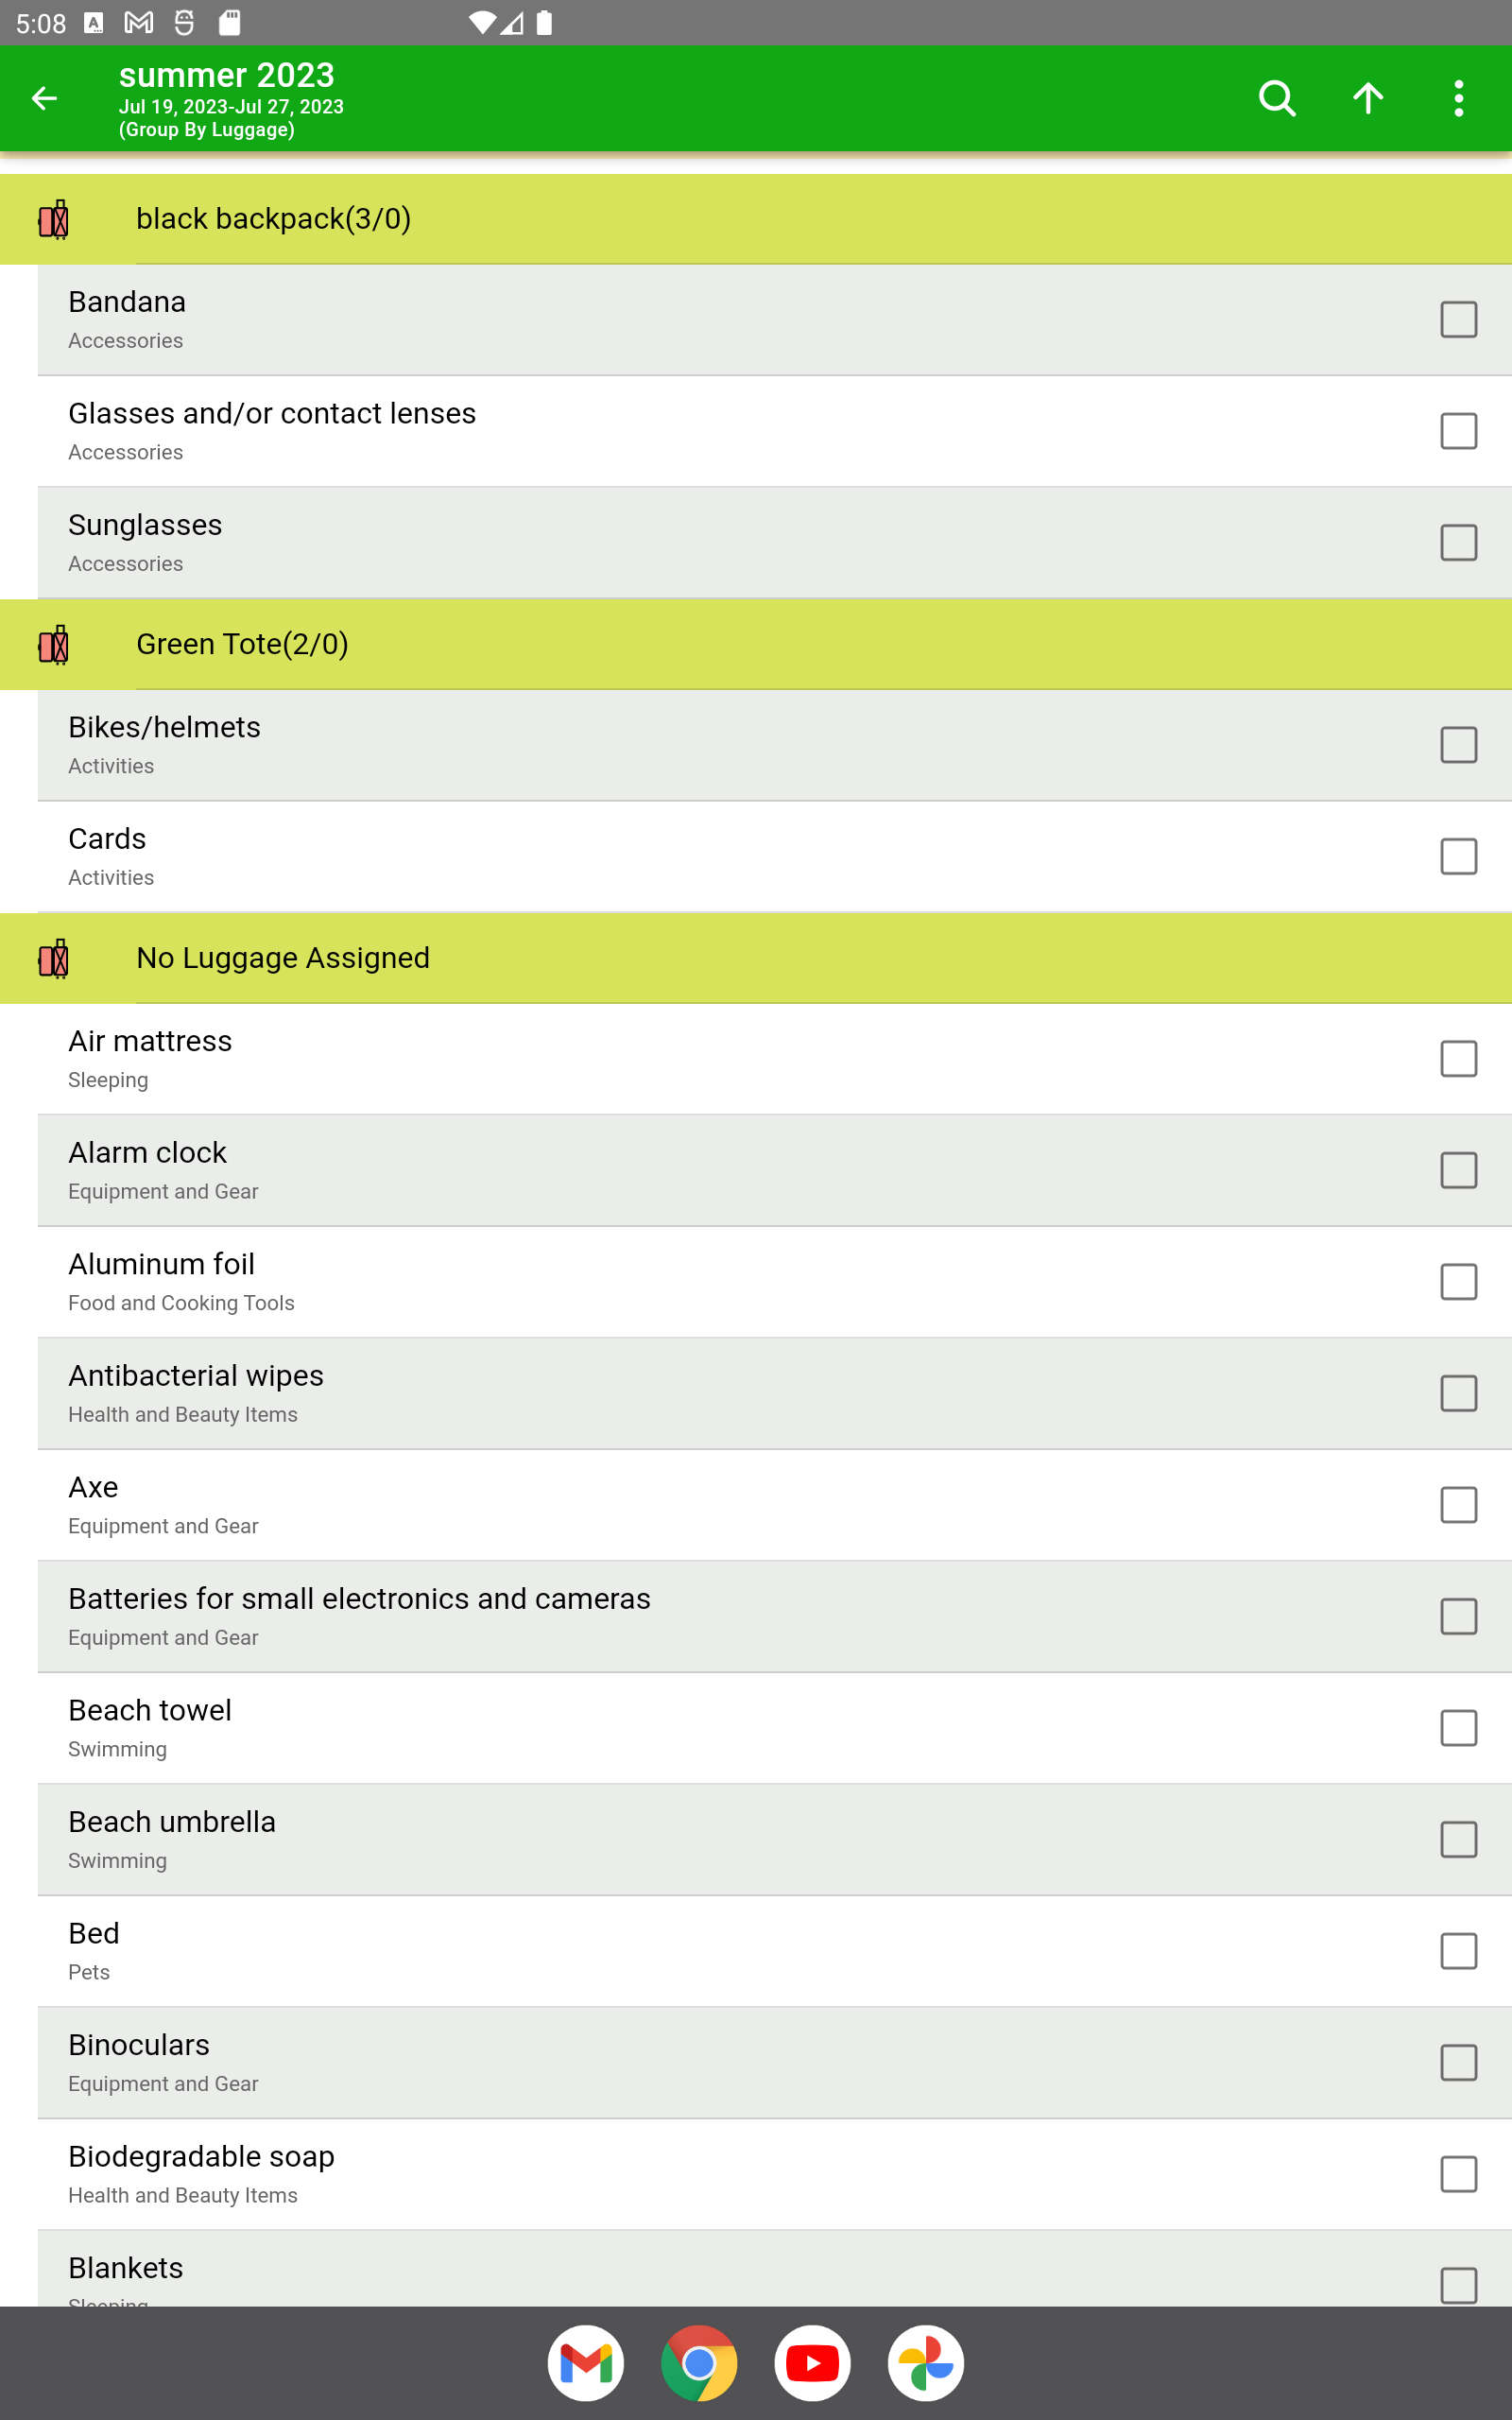
Task: Open the search function
Action: (1275, 98)
